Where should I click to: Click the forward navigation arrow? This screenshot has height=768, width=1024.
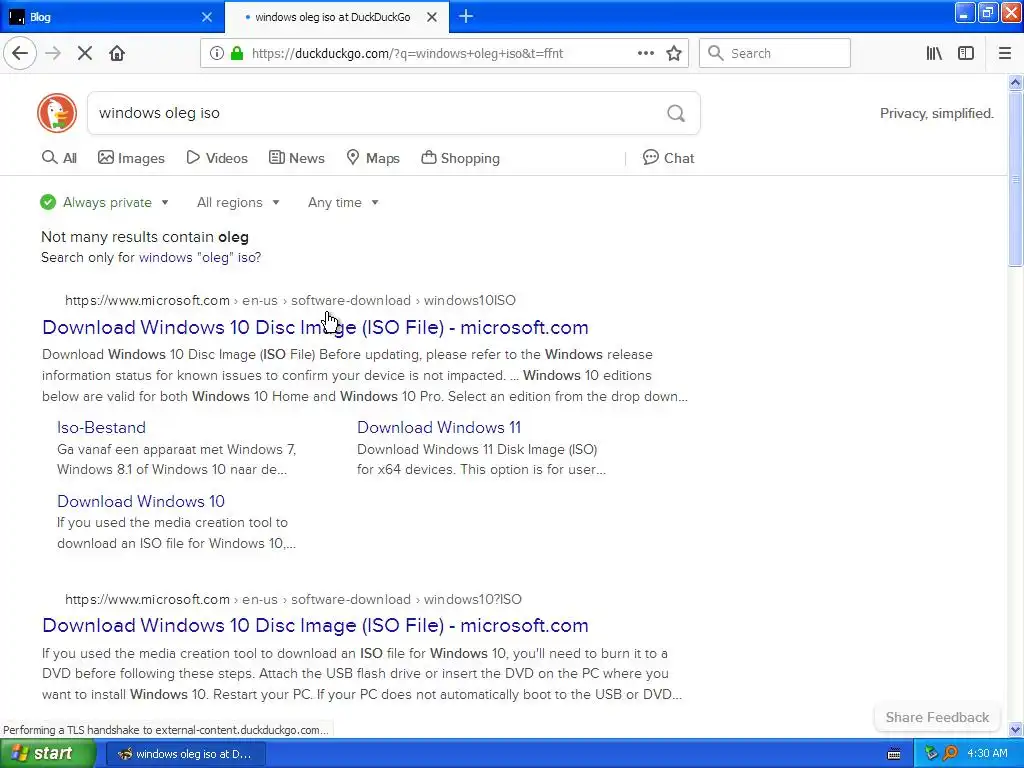tap(53, 53)
